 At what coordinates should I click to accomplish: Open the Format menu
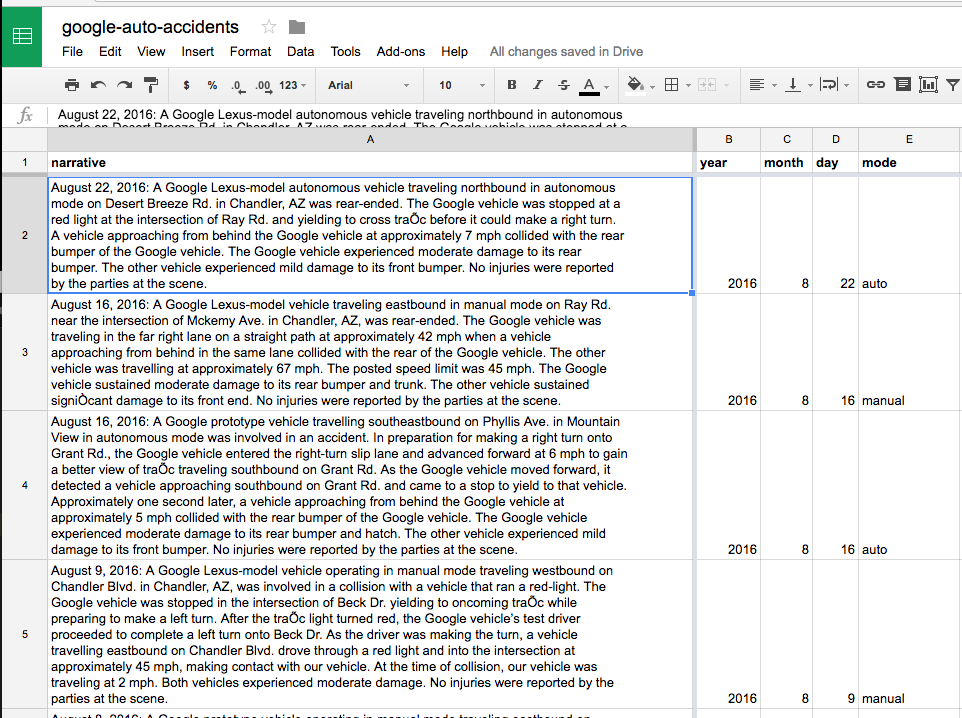(x=250, y=52)
